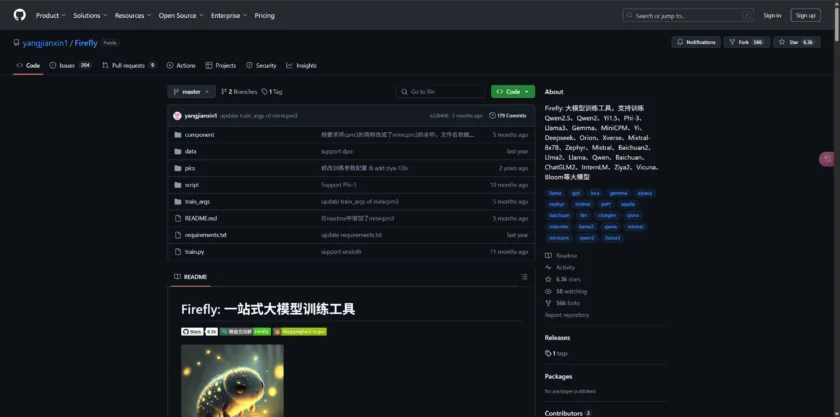This screenshot has height=417, width=840.
Task: Open the Firefly repository name link
Action: [86, 43]
